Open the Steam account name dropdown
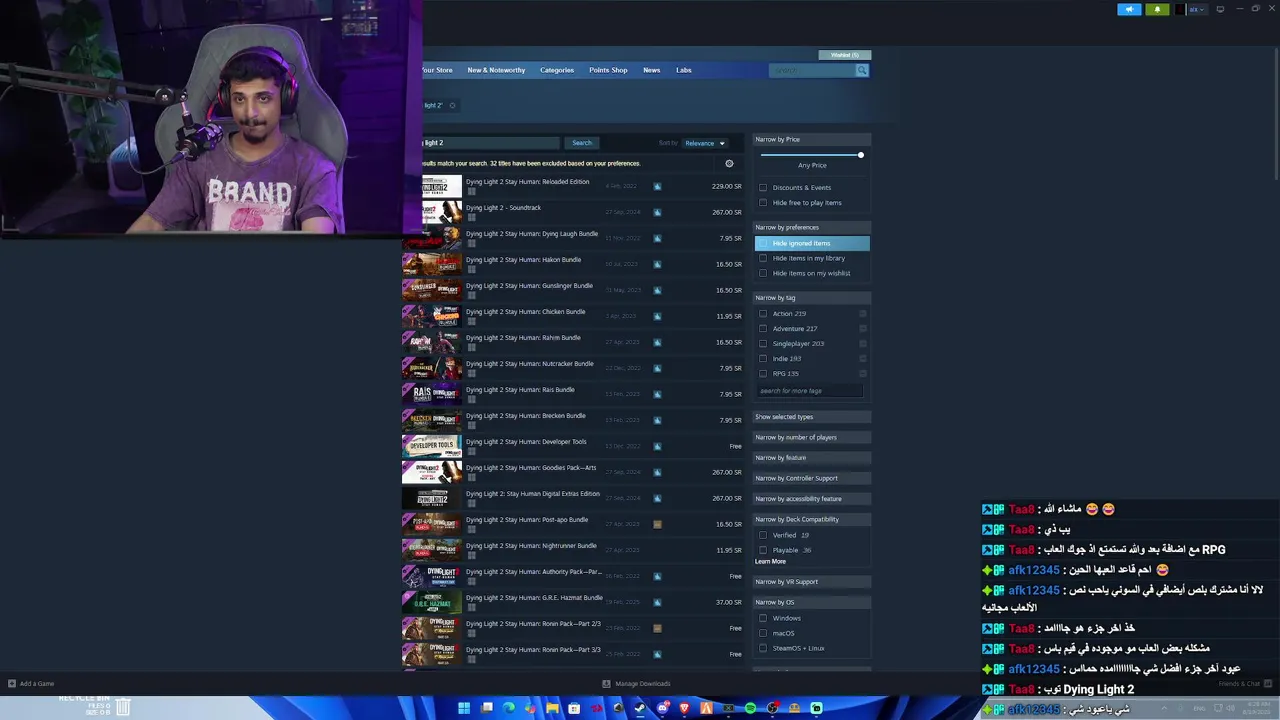Viewport: 1280px width, 720px height. 1197,9
